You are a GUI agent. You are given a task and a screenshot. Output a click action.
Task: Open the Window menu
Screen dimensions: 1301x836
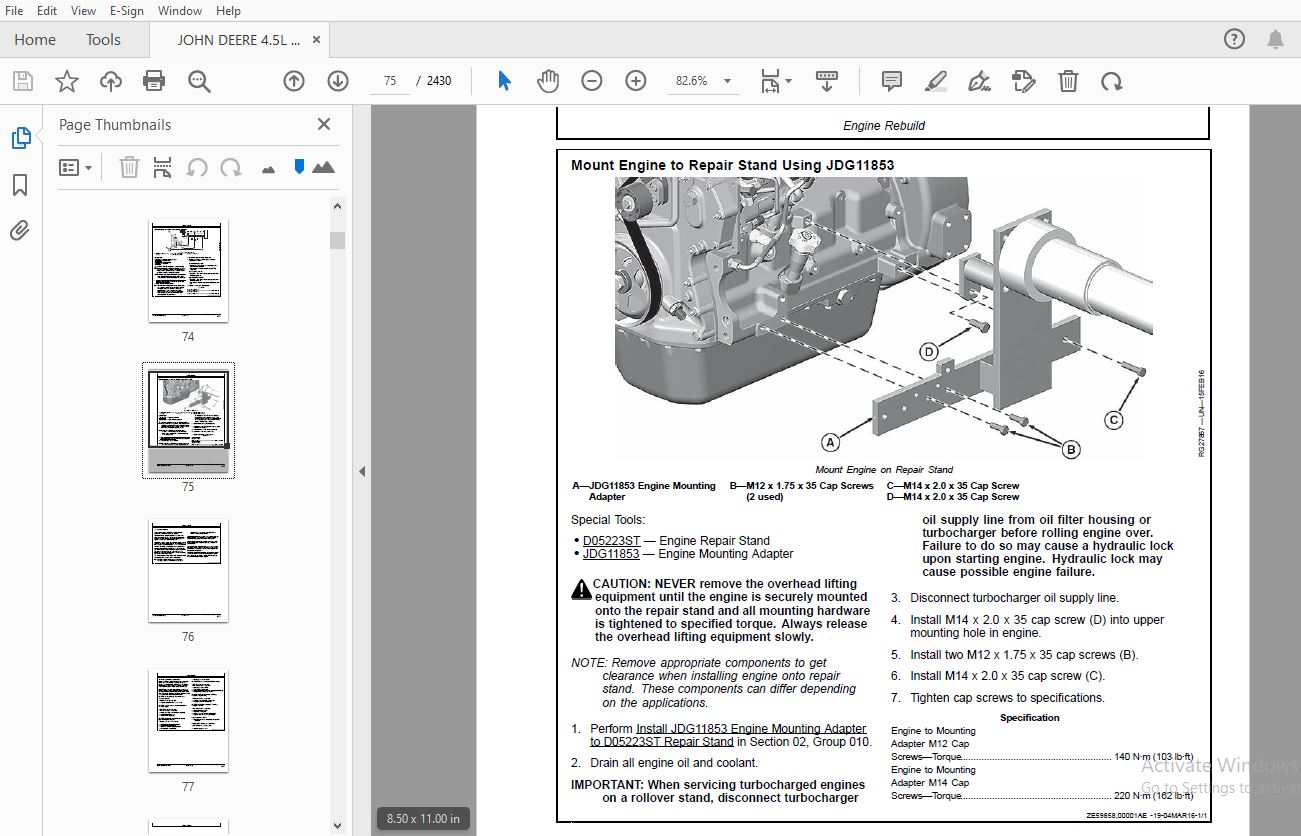(180, 10)
